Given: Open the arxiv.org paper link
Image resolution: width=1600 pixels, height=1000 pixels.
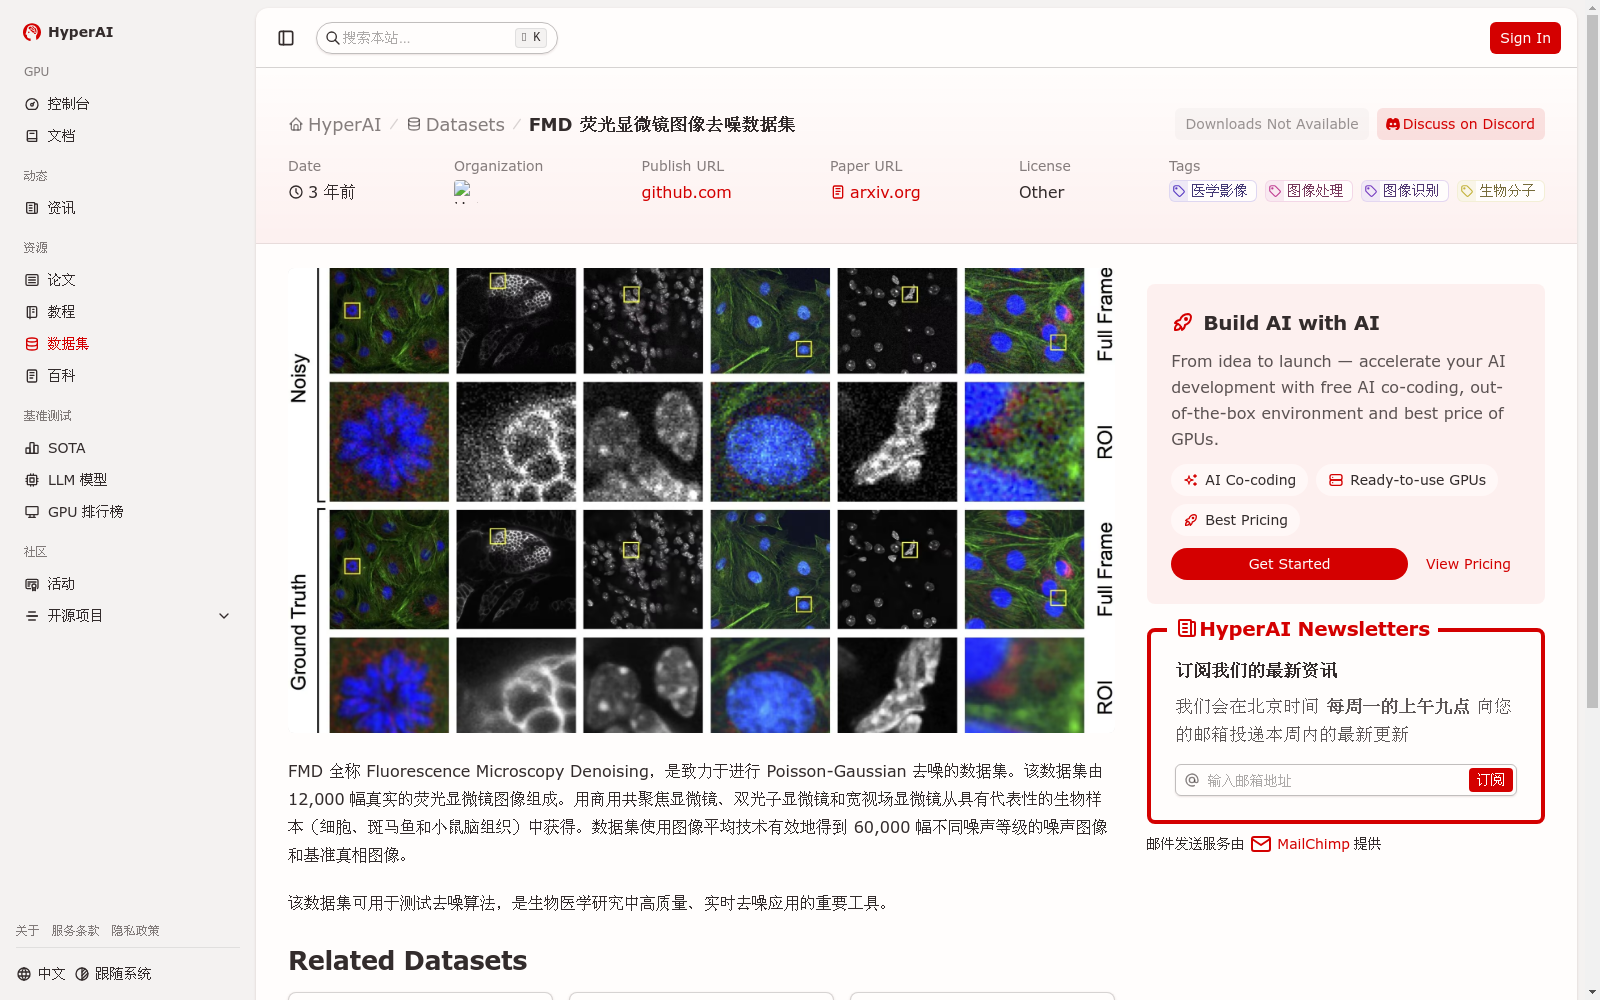Looking at the screenshot, I should pos(885,192).
